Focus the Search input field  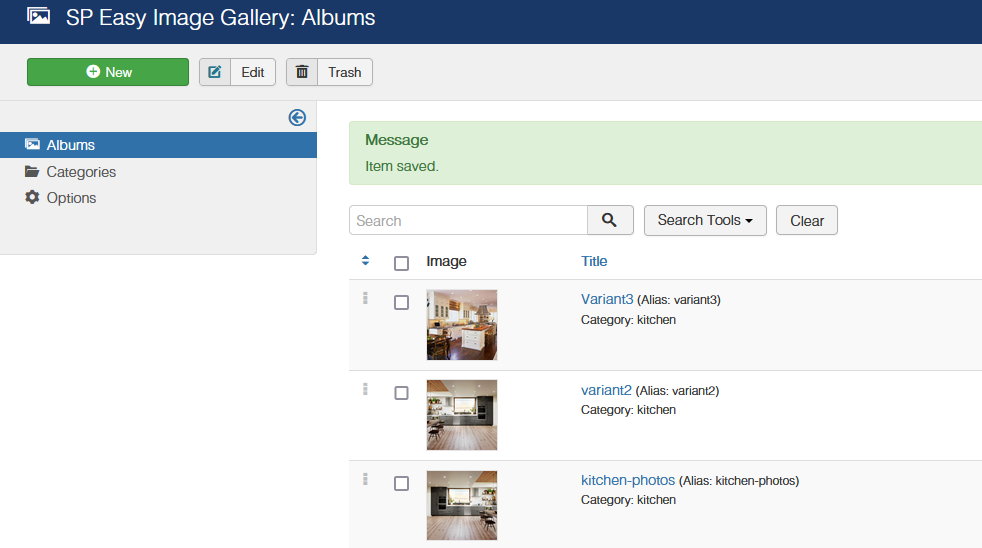468,220
